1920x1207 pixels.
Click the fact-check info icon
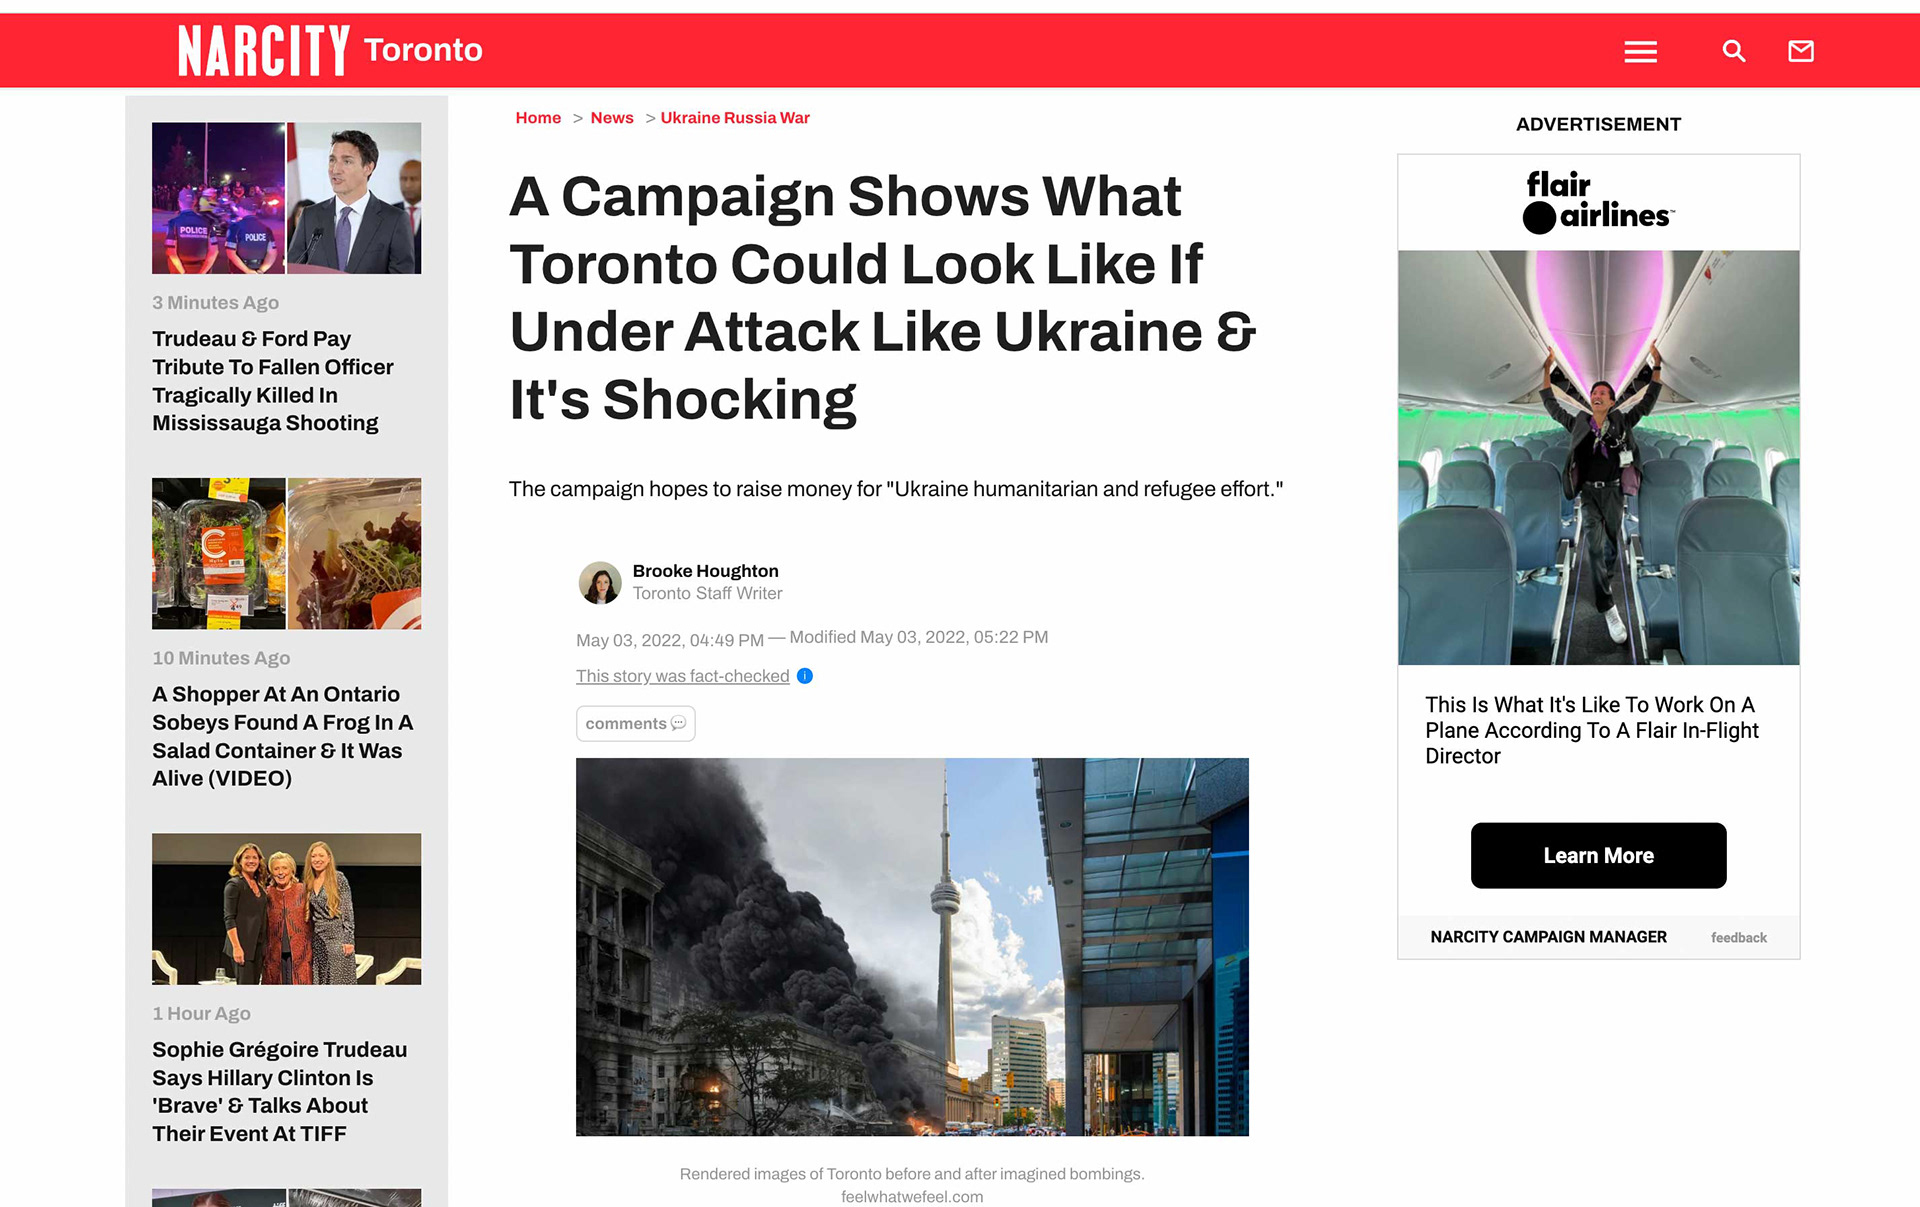(805, 676)
